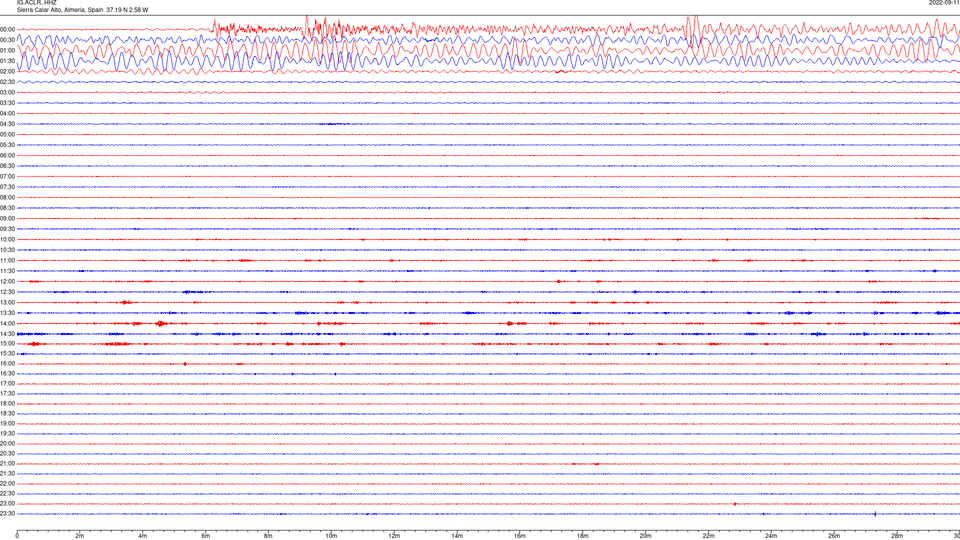Select the 16:30 time row label
Image resolution: width=960 pixels, height=540 pixels.
[7, 373]
